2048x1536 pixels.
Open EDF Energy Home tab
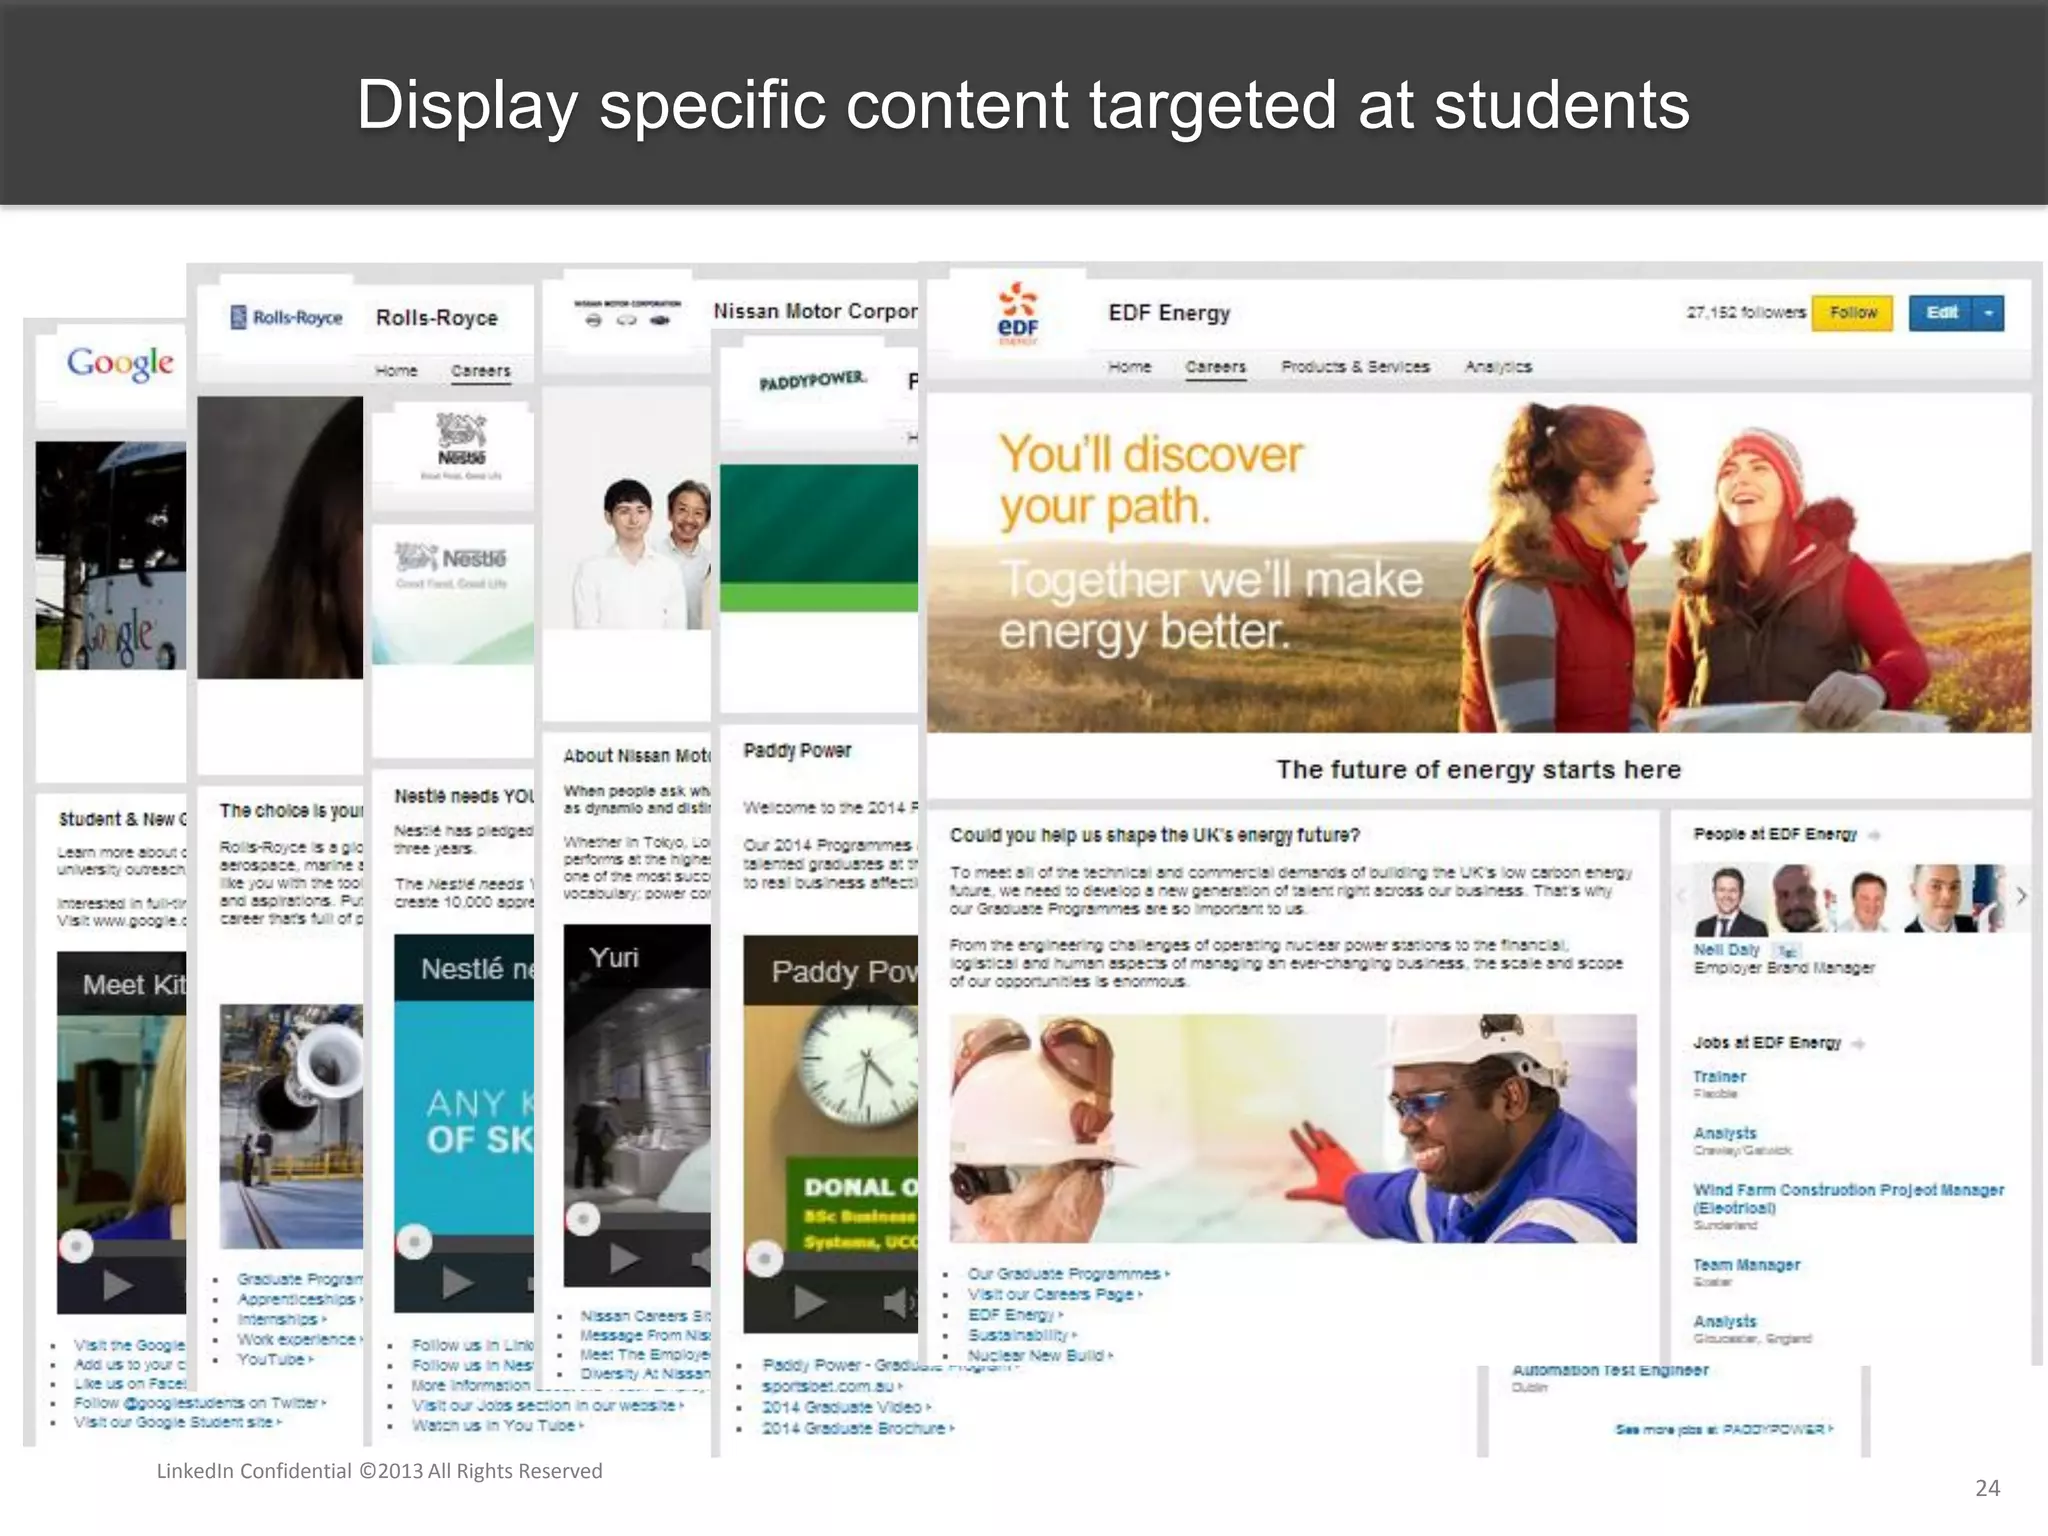[1129, 367]
